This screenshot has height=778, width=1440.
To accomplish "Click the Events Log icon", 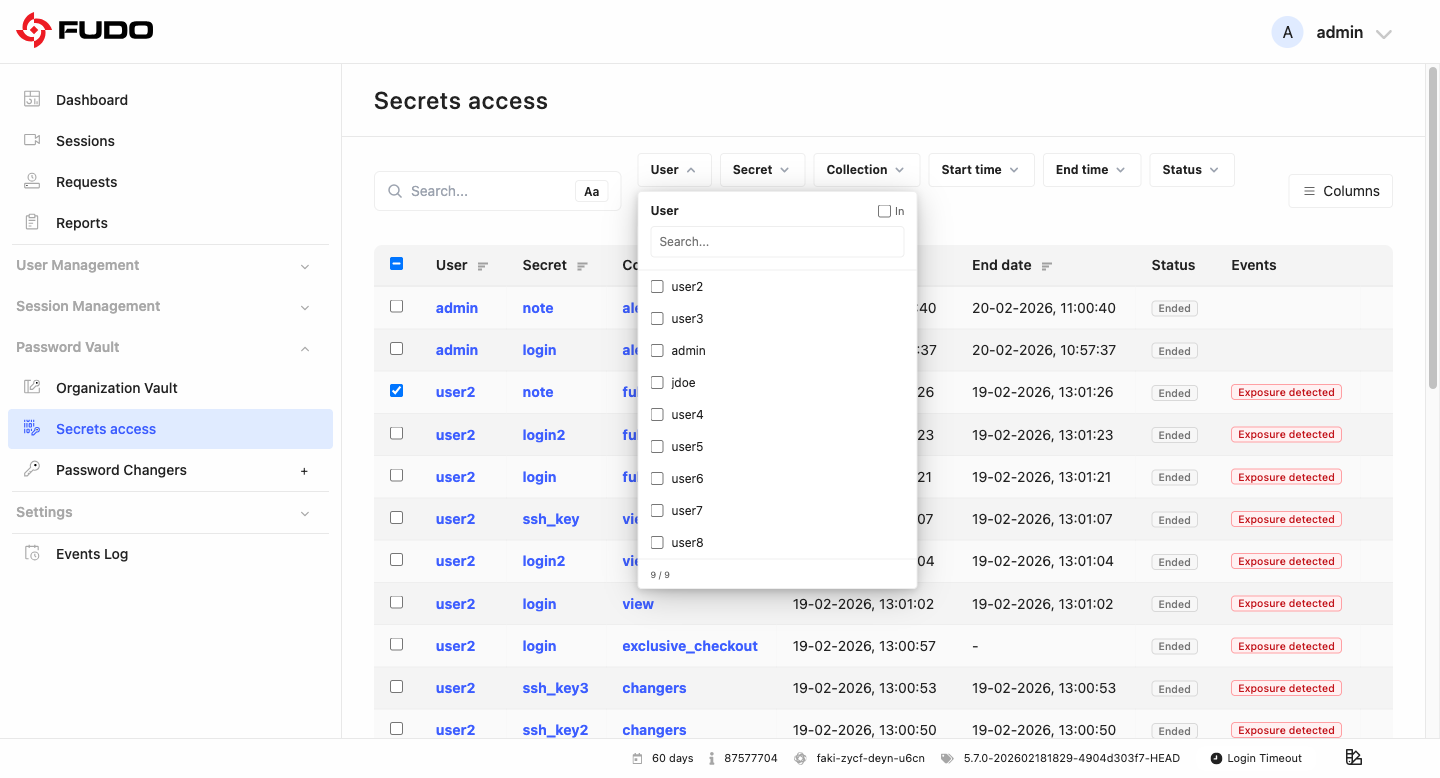I will (32, 553).
